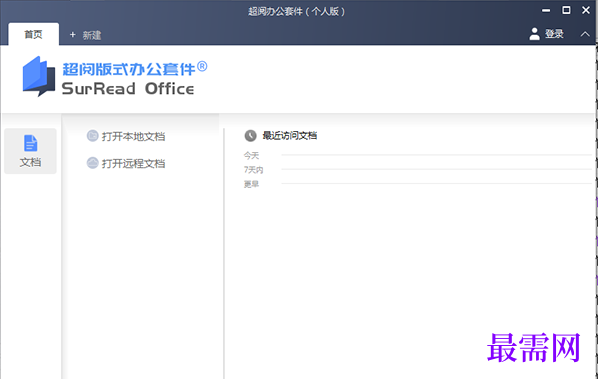Click the folder icon beside 打开本地文档
The image size is (599, 379).
[x=92, y=136]
